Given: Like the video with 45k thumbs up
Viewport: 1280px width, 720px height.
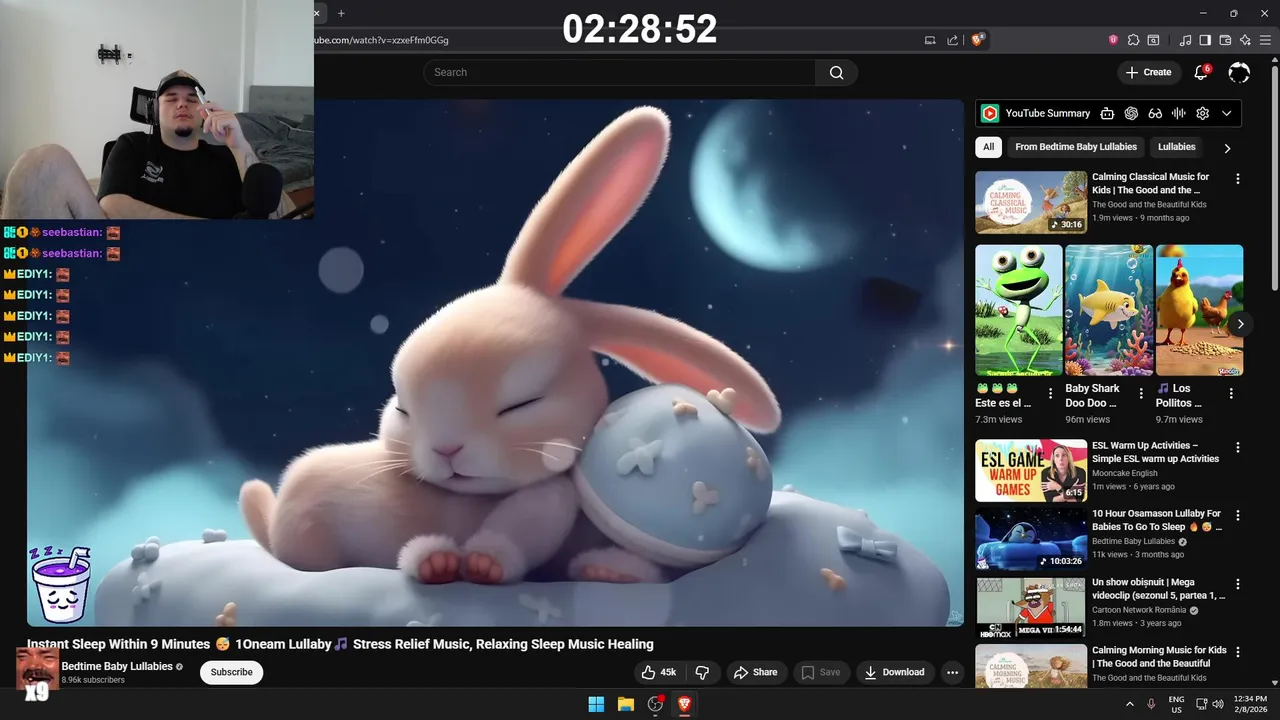Looking at the screenshot, I should [659, 672].
